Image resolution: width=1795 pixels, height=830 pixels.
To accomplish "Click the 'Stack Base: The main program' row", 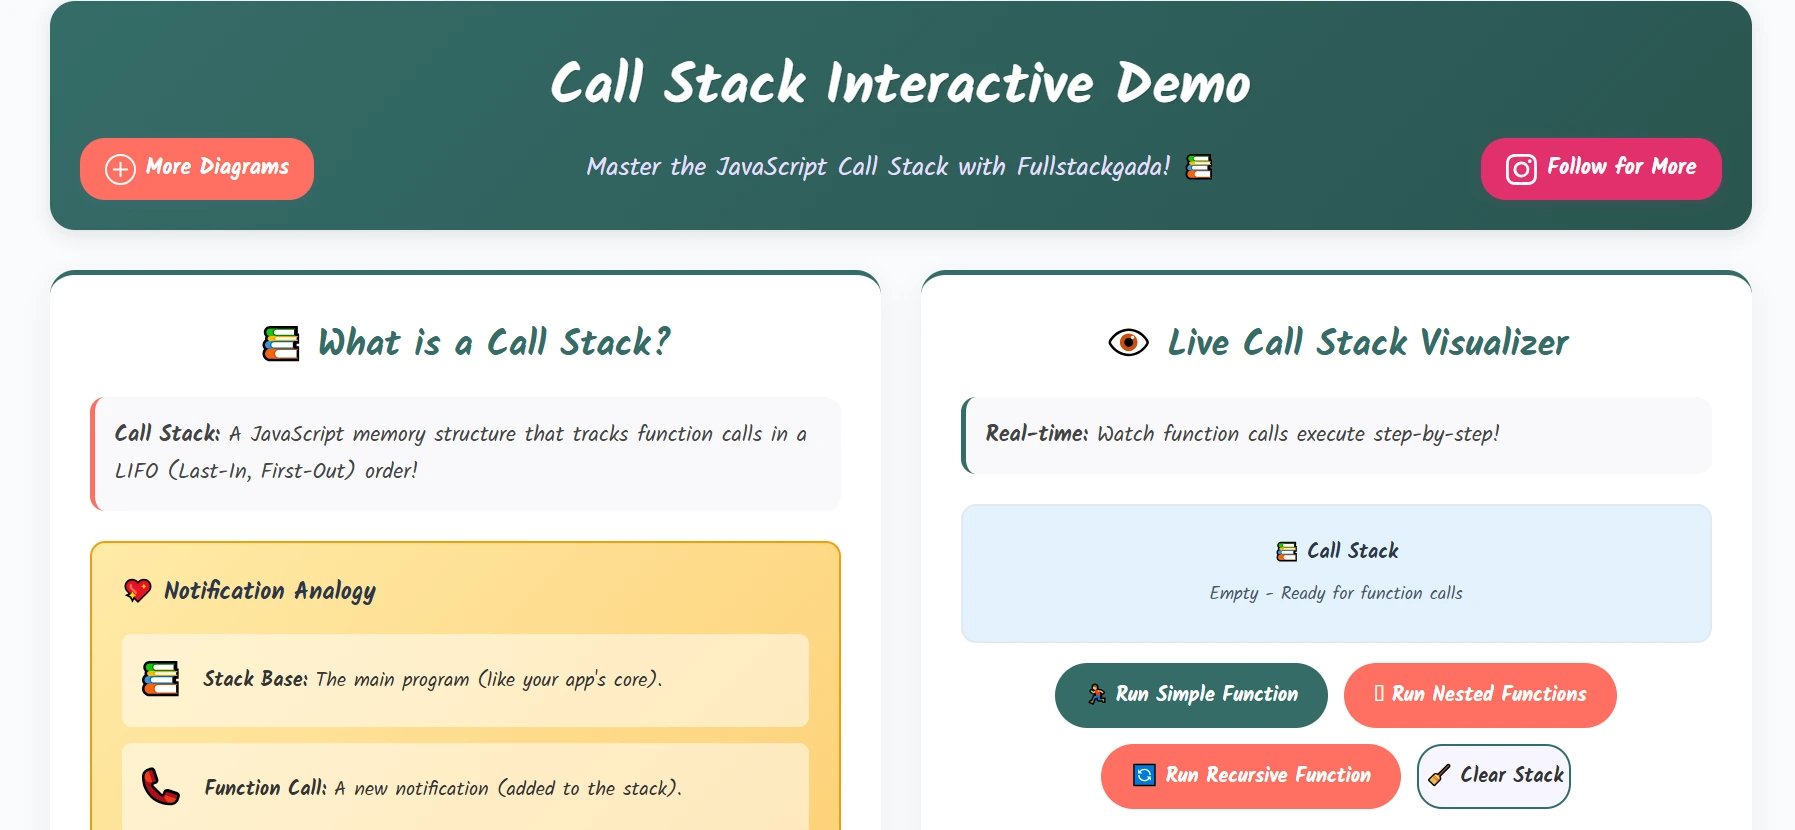I will [465, 680].
